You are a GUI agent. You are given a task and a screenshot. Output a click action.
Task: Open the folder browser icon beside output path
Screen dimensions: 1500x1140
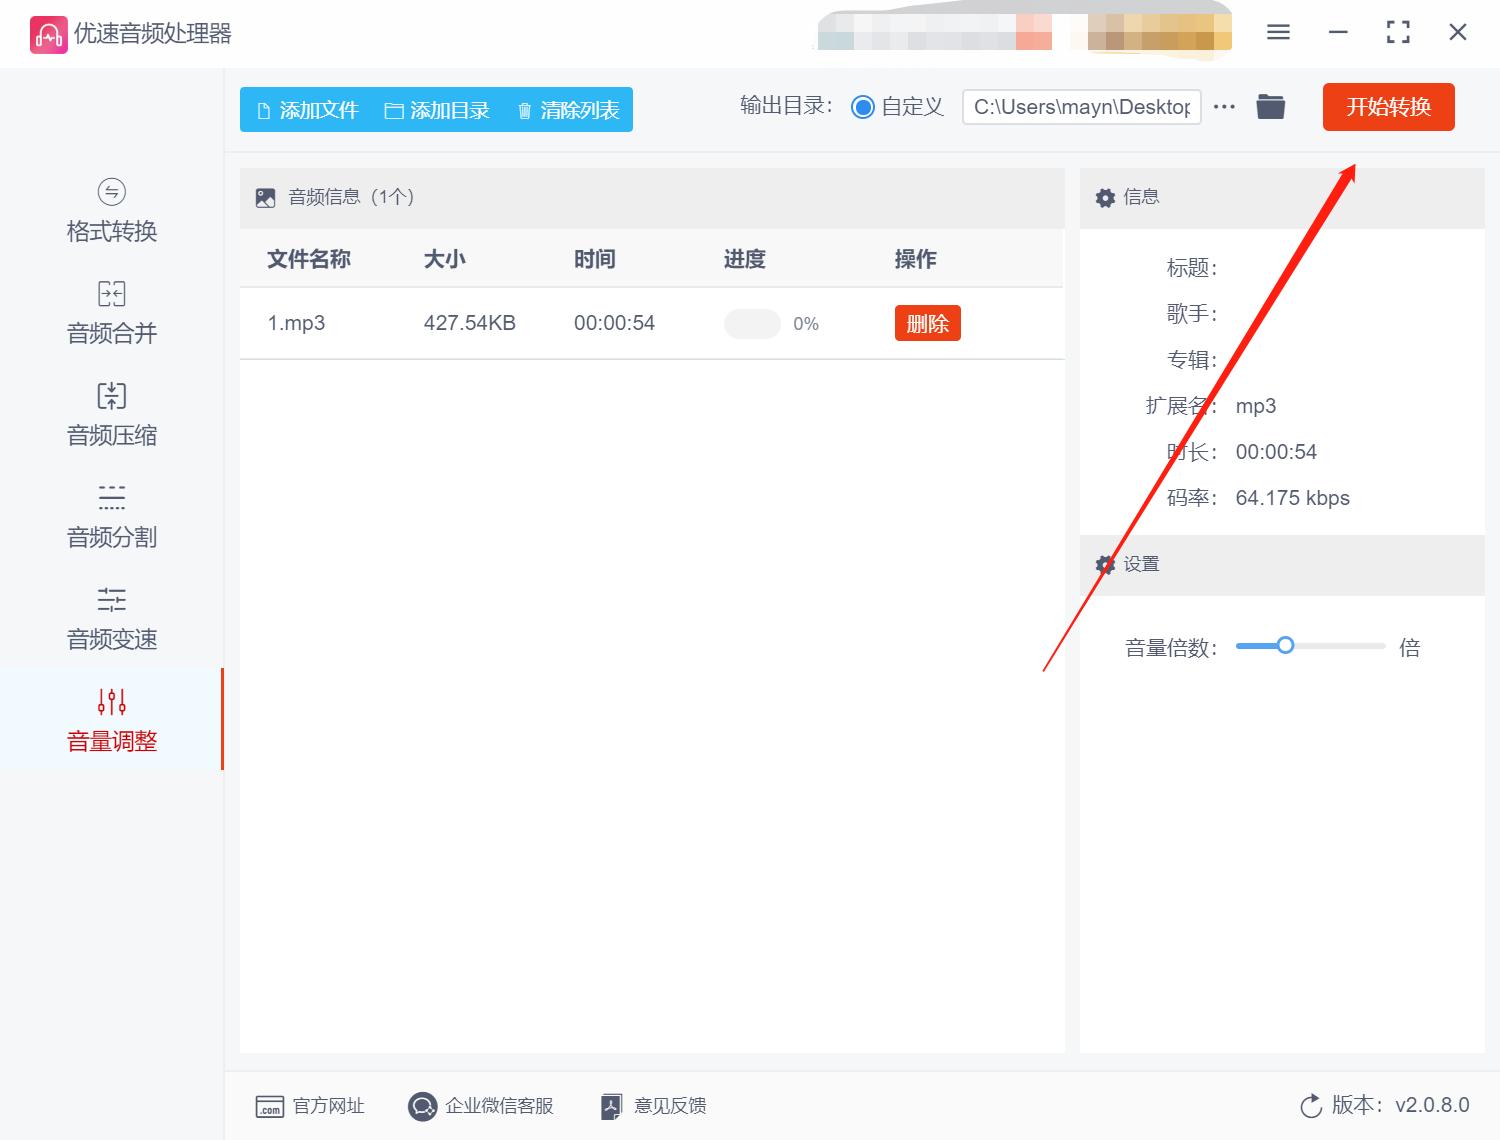coord(1270,106)
